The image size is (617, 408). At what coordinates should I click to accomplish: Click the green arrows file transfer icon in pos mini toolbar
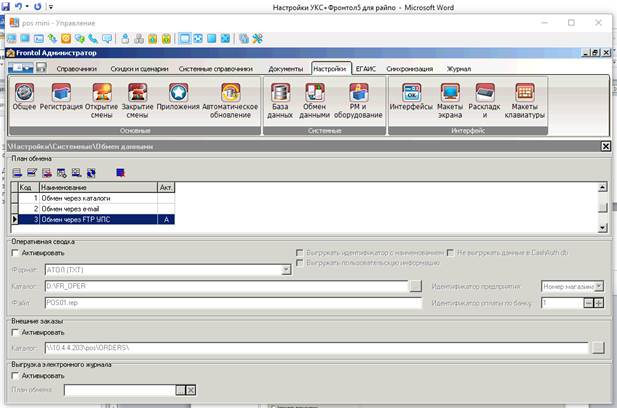52,39
